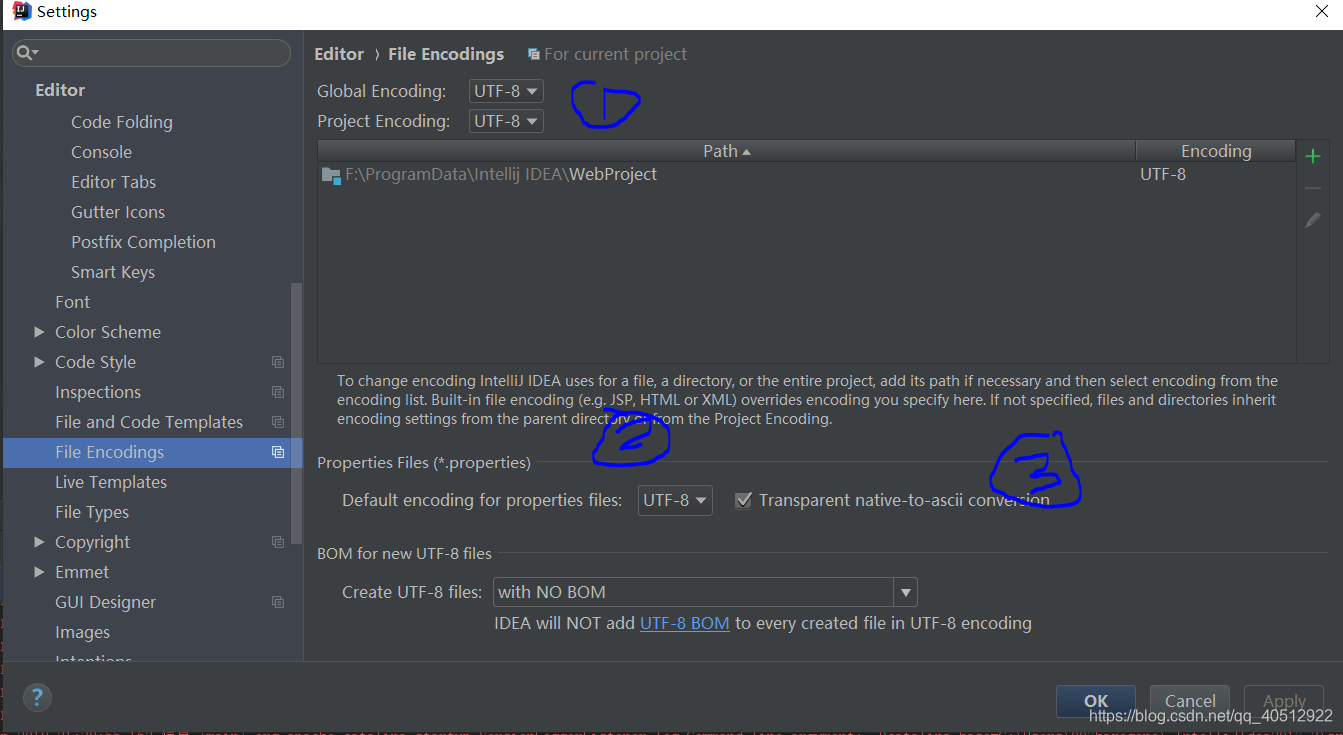Open Images settings page
This screenshot has height=735, width=1343.
point(82,632)
